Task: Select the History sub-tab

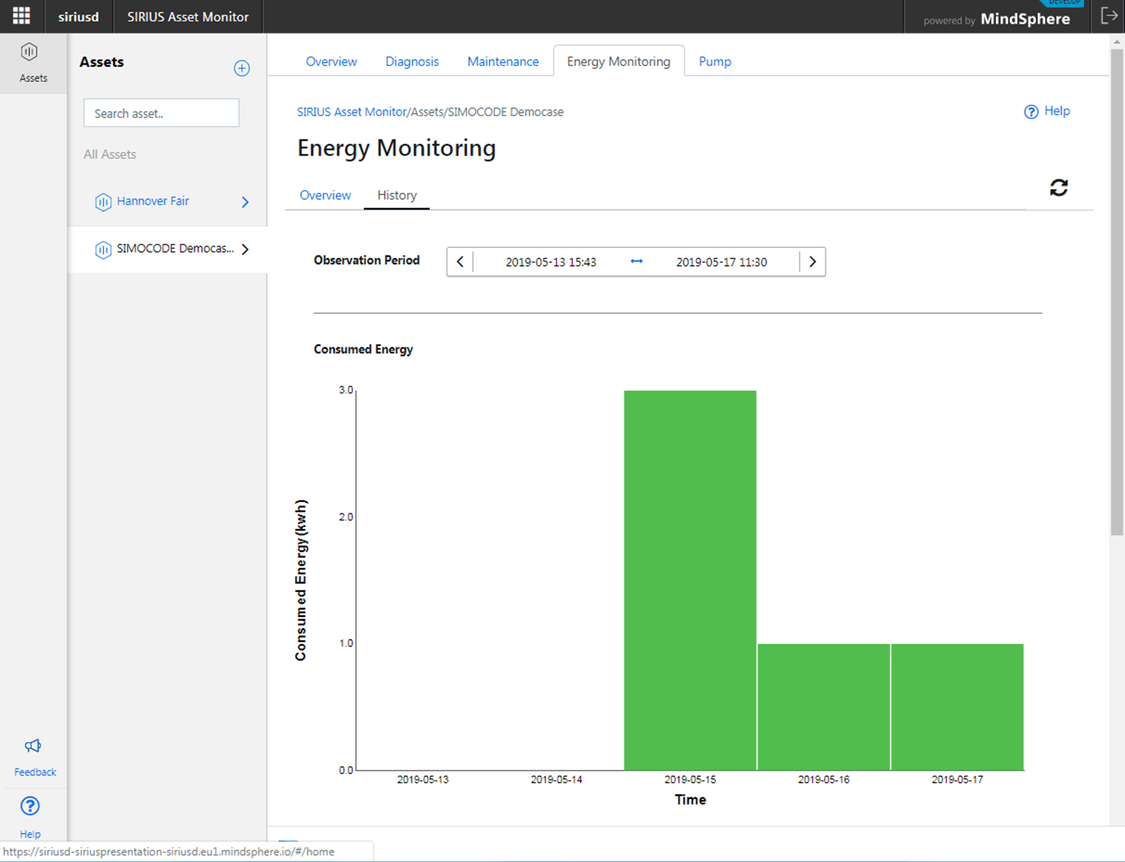Action: (x=397, y=195)
